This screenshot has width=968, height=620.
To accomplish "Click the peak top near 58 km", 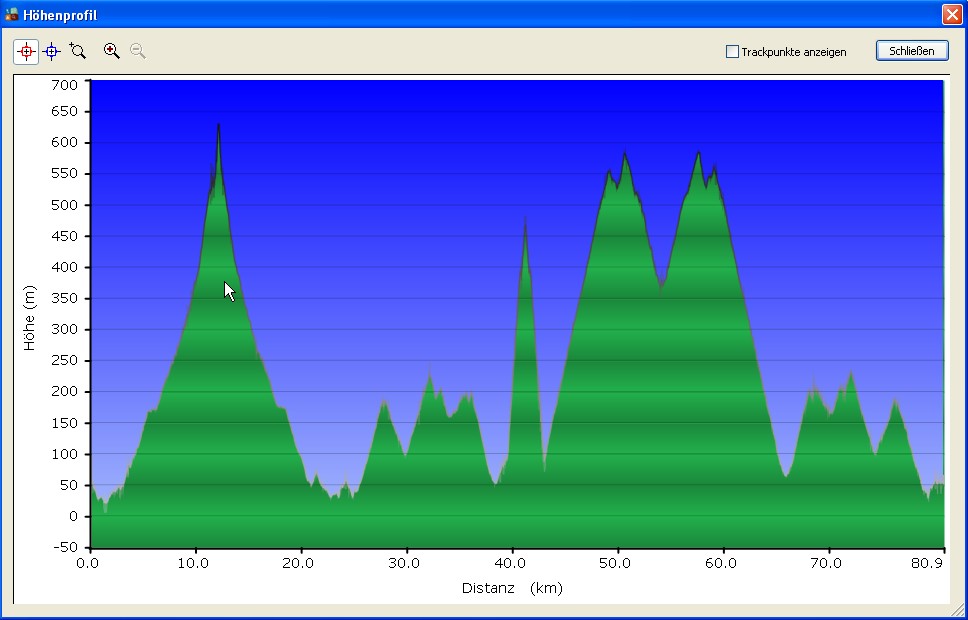I will [699, 153].
